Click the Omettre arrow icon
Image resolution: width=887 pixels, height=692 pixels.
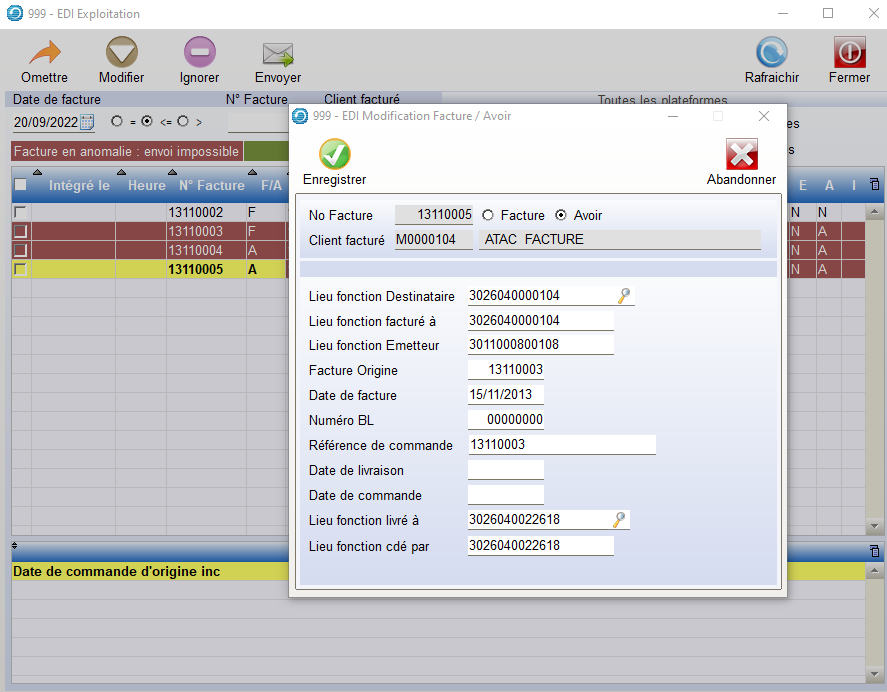point(44,54)
